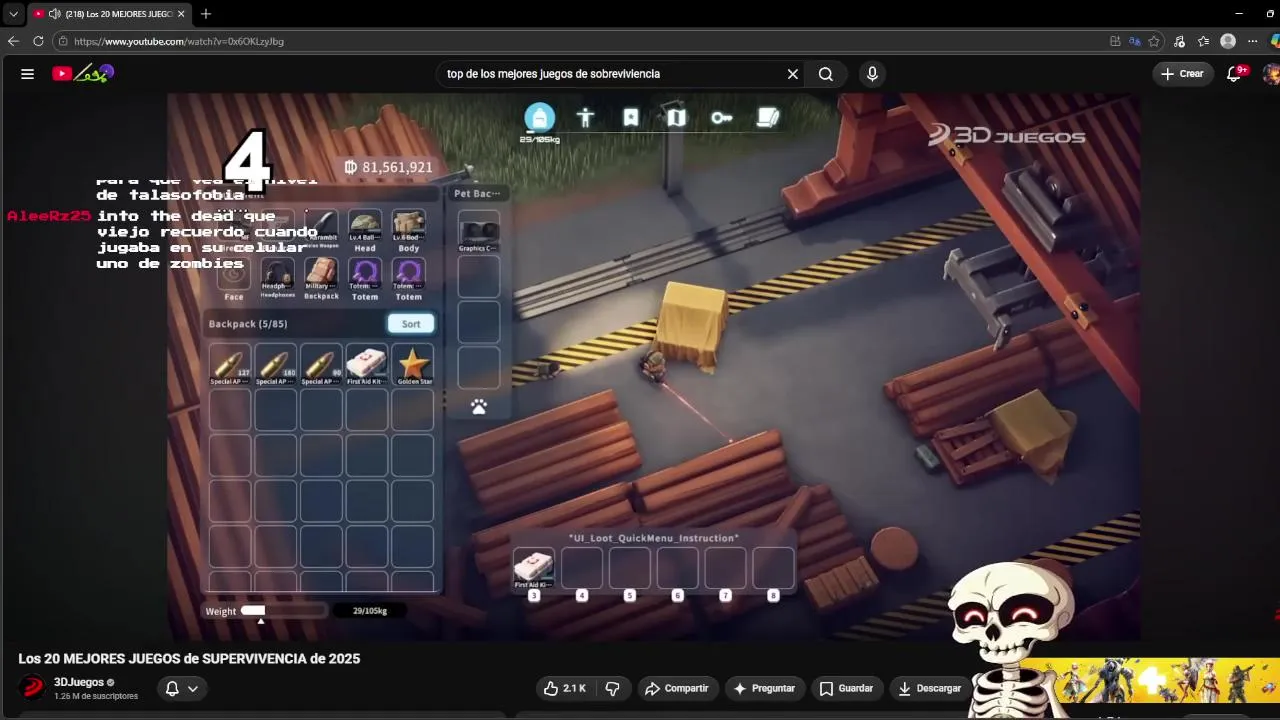Select the video title Los 20 MEJORES JUEGOS
Screen dimensions: 1280x720
tap(189, 659)
